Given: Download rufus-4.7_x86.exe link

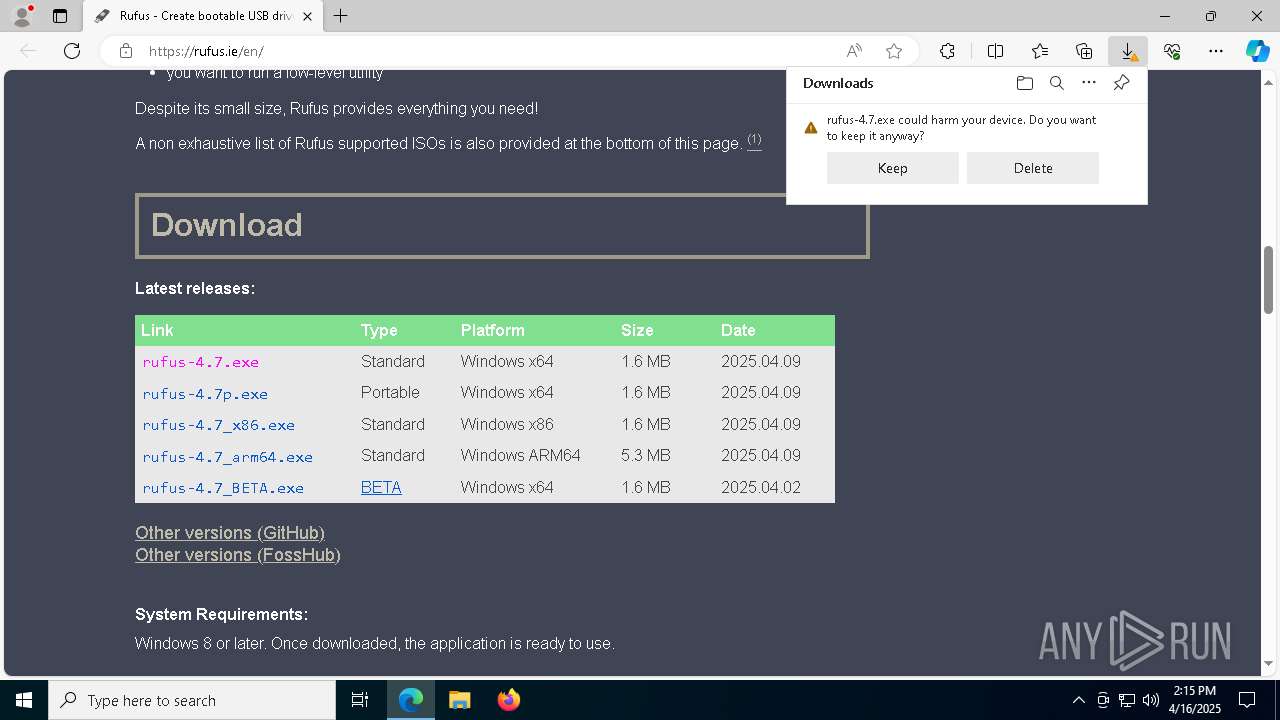Looking at the screenshot, I should (x=219, y=425).
